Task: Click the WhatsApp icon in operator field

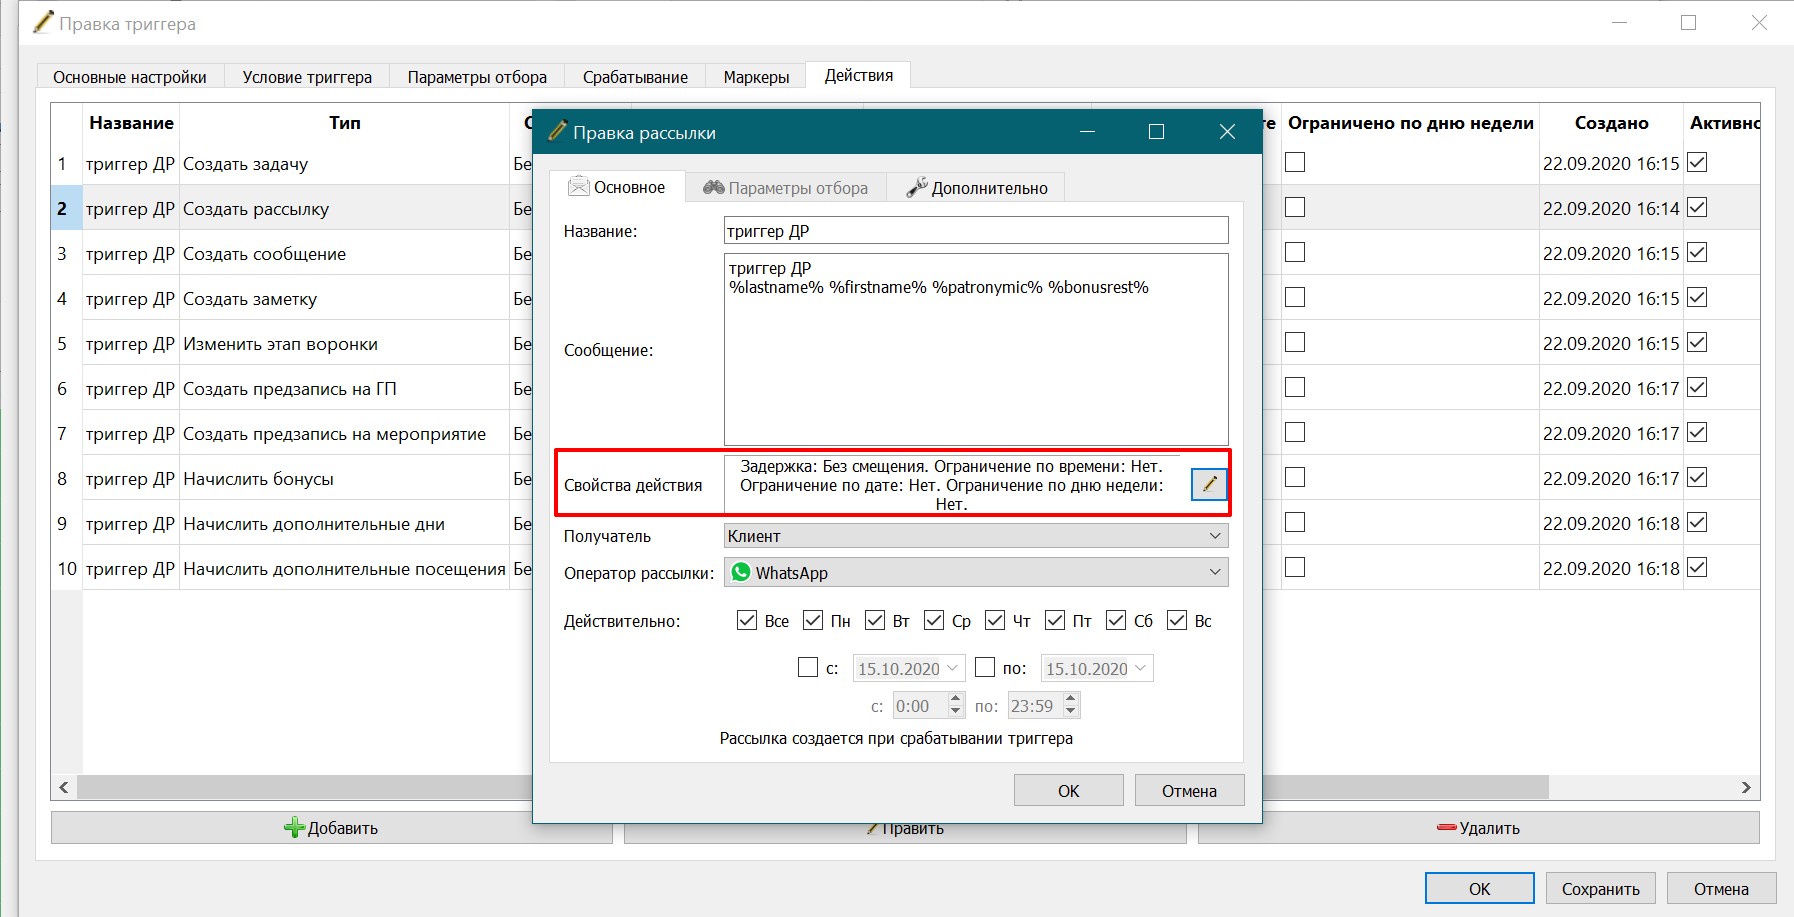Action: click(x=741, y=572)
